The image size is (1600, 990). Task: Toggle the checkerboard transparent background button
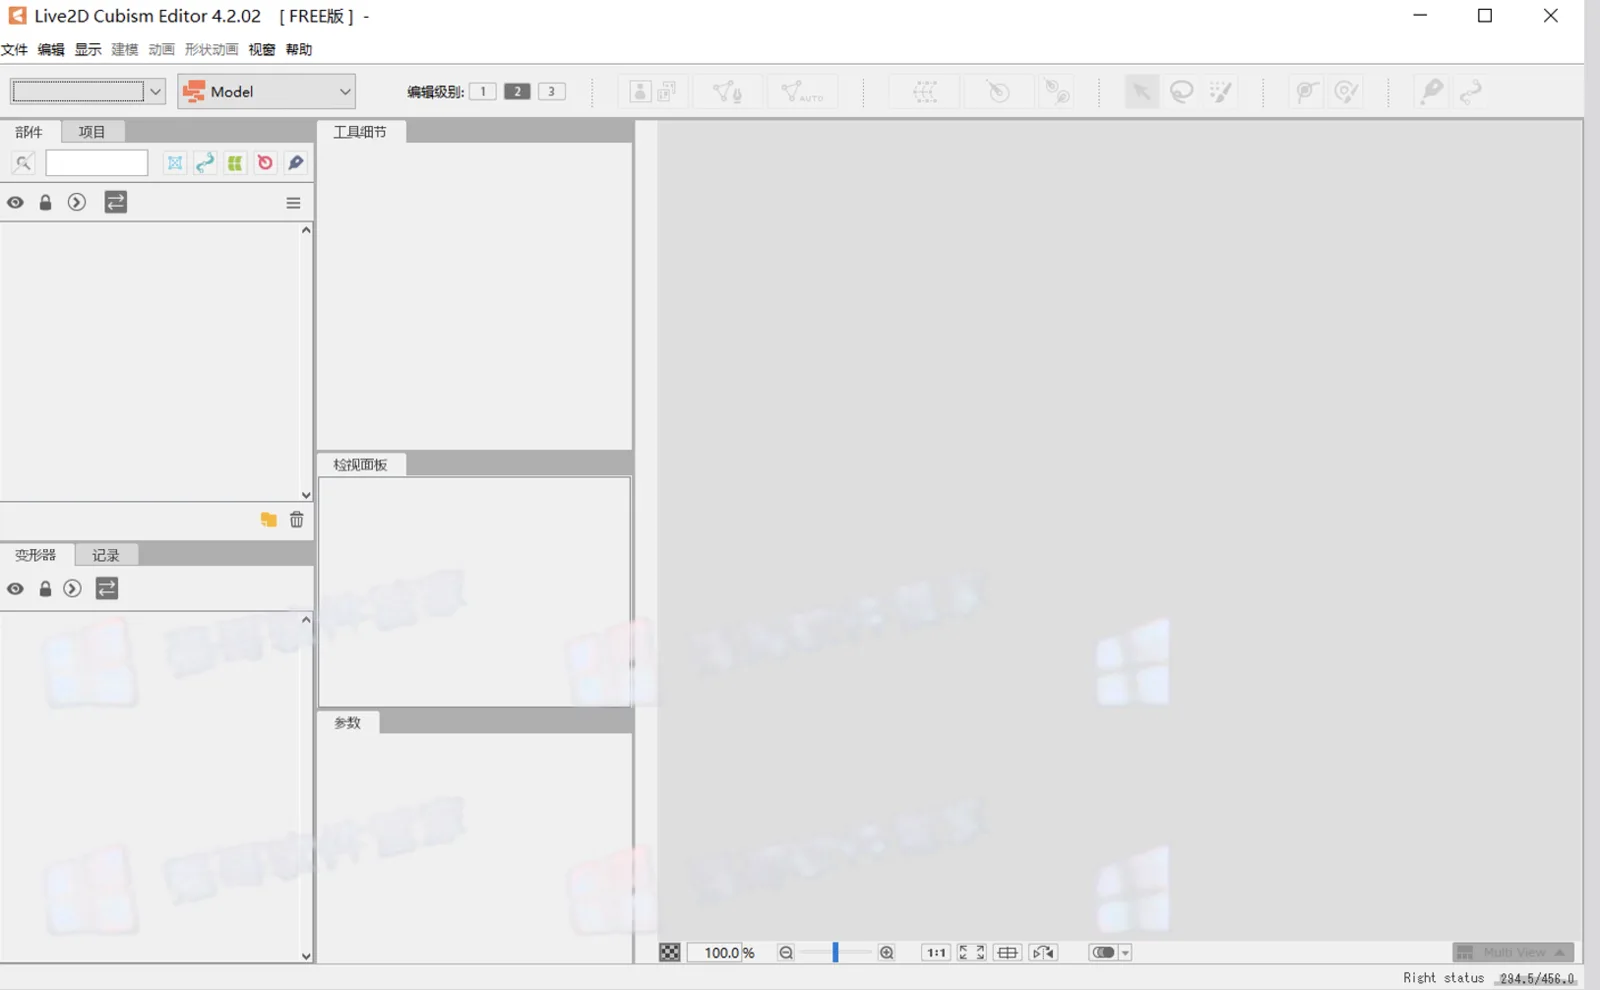click(670, 953)
